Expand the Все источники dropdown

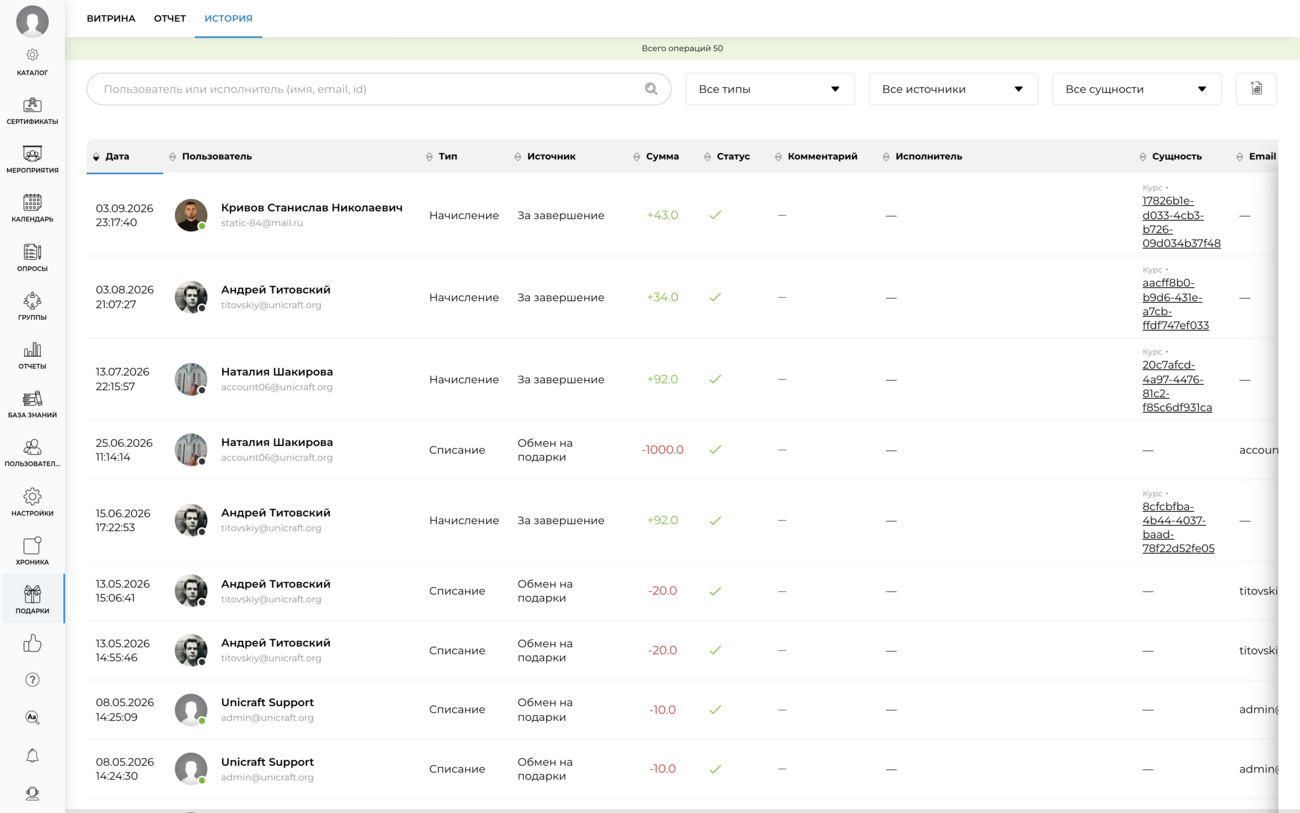[x=953, y=89]
